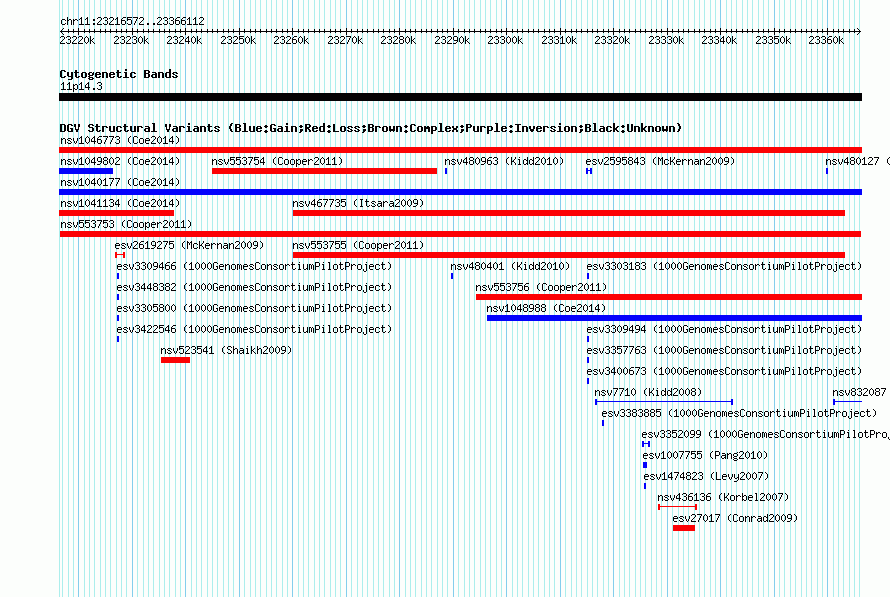Select the DGV Structural Variants track heading
Image resolution: width=890 pixels, height=597 pixels.
[x=371, y=128]
